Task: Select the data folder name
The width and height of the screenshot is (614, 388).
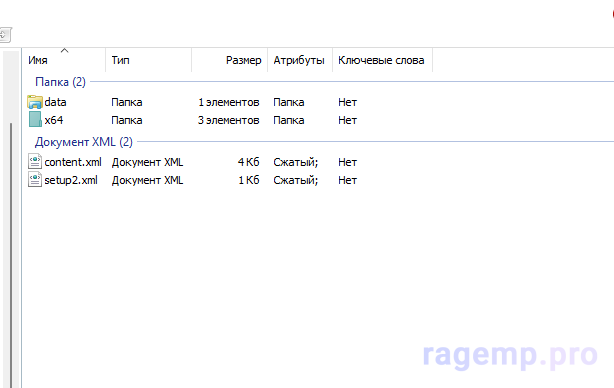Action: [55, 102]
